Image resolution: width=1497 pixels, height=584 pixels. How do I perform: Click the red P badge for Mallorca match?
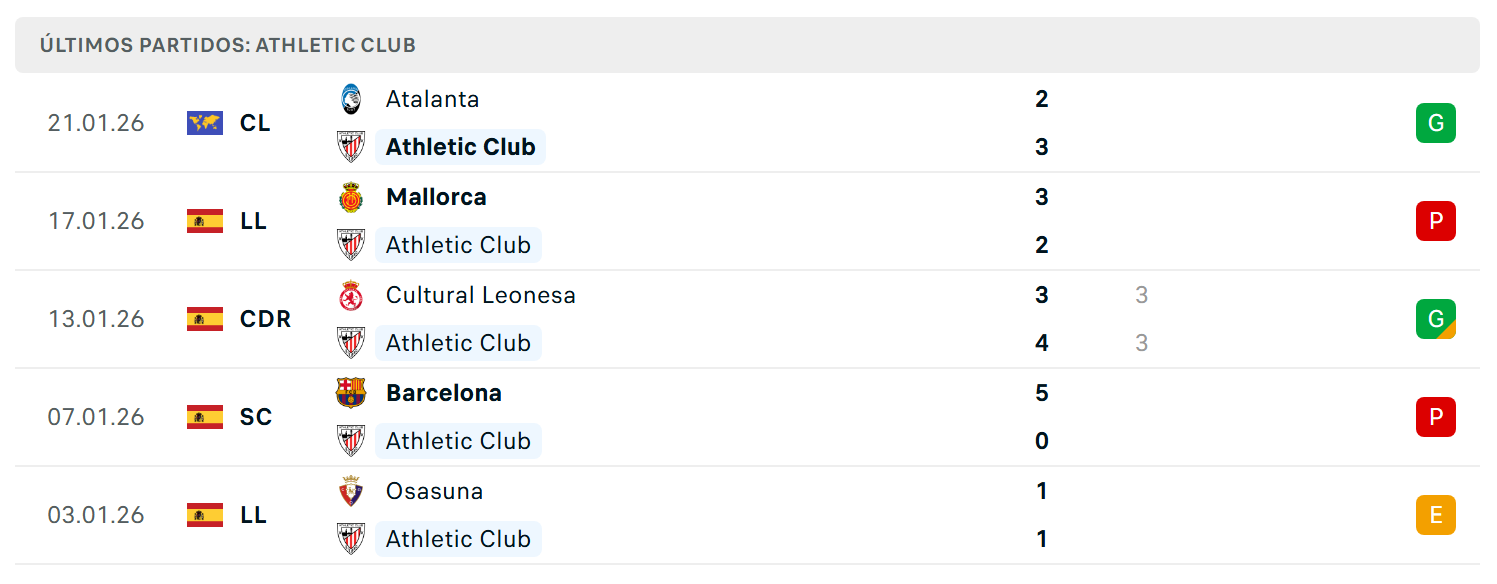click(x=1436, y=221)
